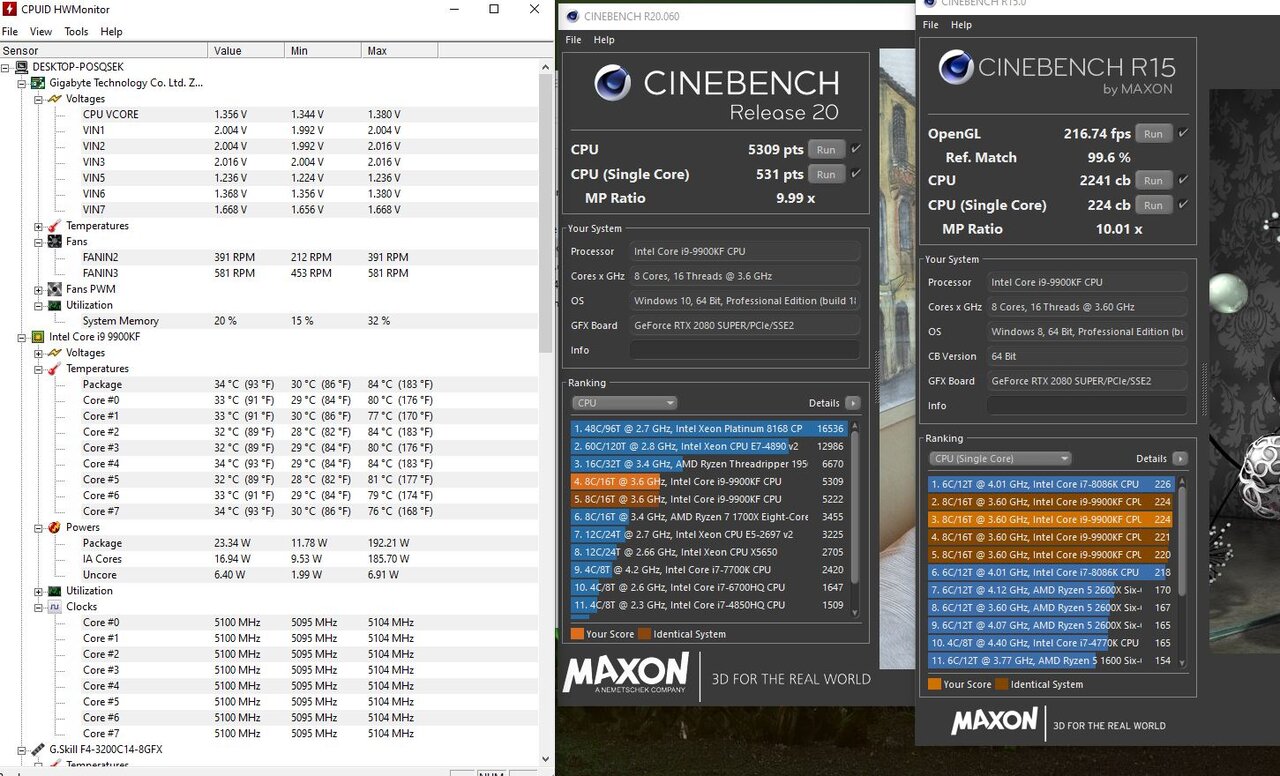1280x776 pixels.
Task: Click the Powers flame icon
Action: 55,527
